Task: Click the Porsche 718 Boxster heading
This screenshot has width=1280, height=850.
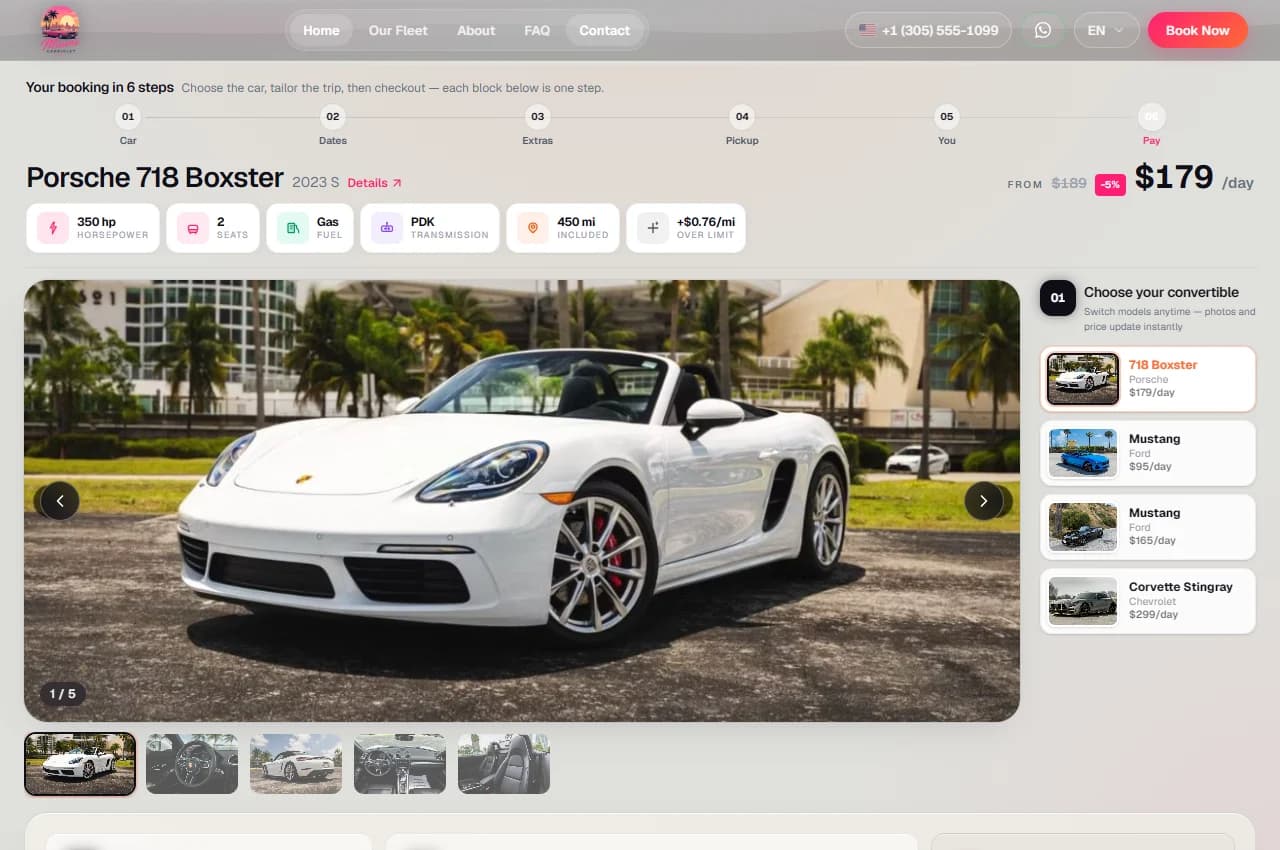Action: pos(155,177)
